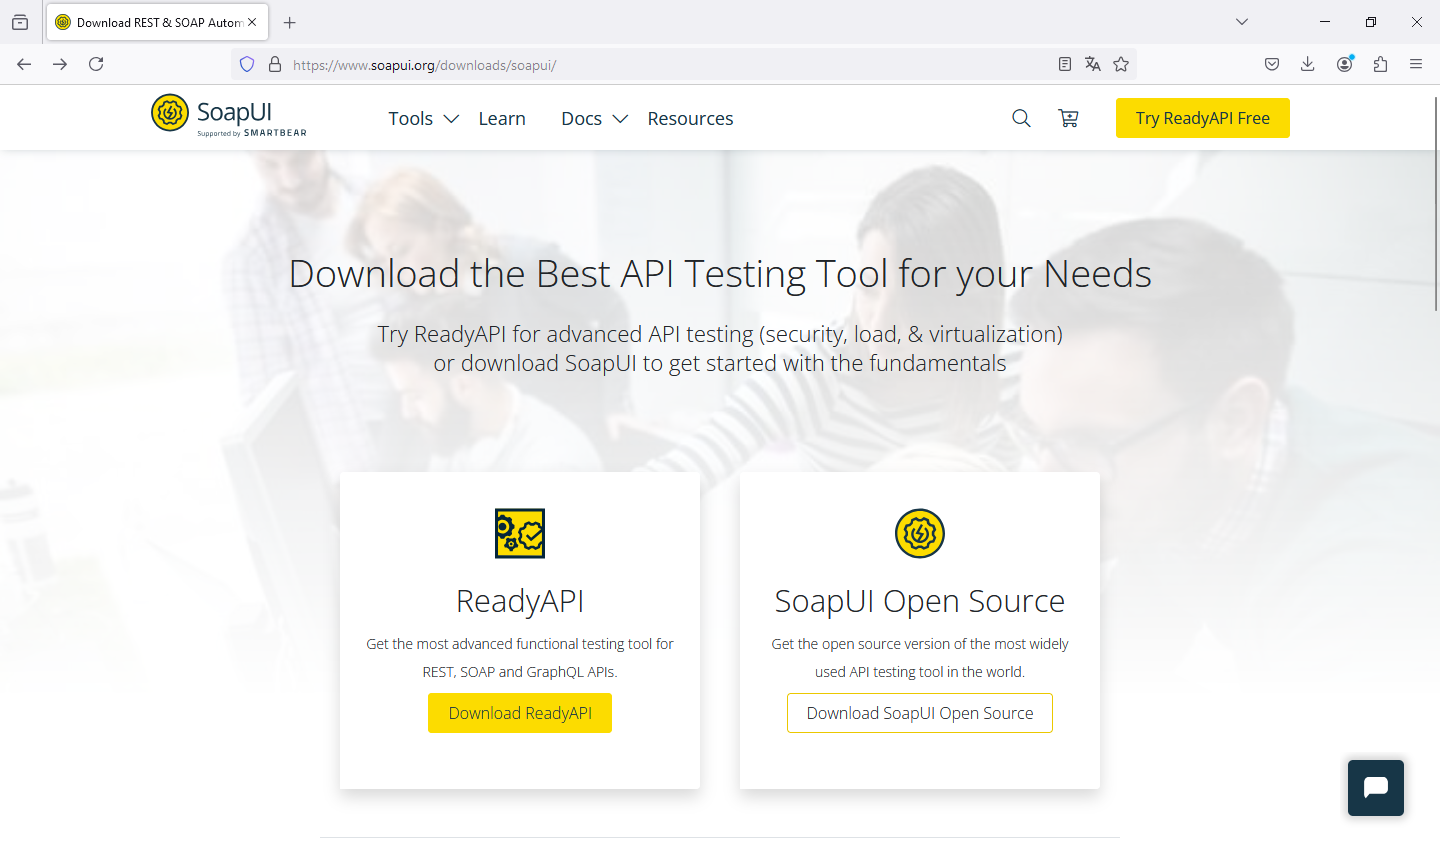Open the site search magnifier icon
Image resolution: width=1440 pixels, height=852 pixels.
tap(1021, 118)
